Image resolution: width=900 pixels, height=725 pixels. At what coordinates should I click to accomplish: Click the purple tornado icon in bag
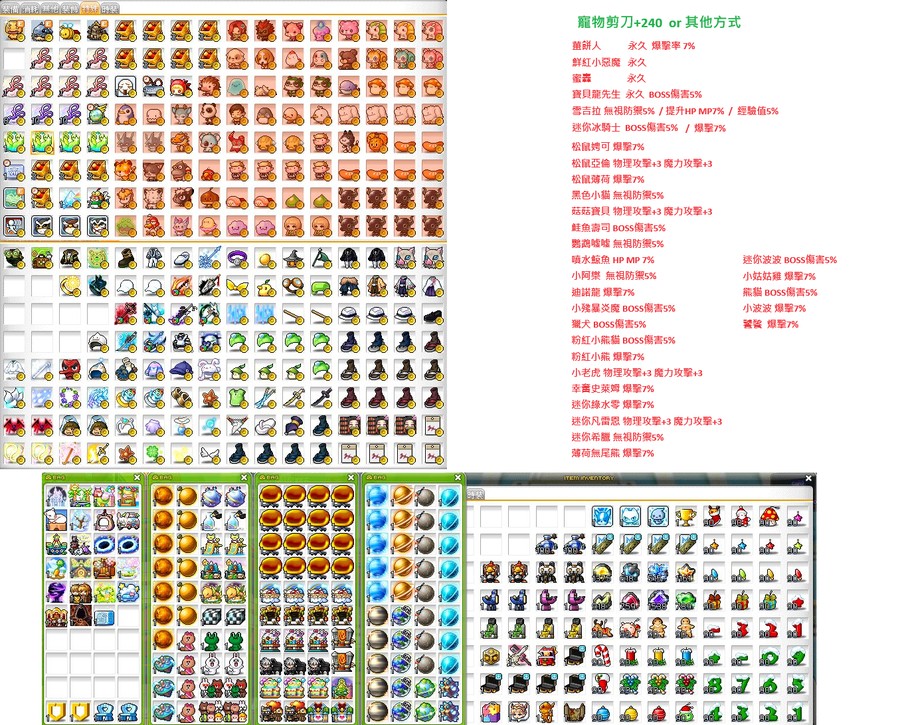point(56,592)
